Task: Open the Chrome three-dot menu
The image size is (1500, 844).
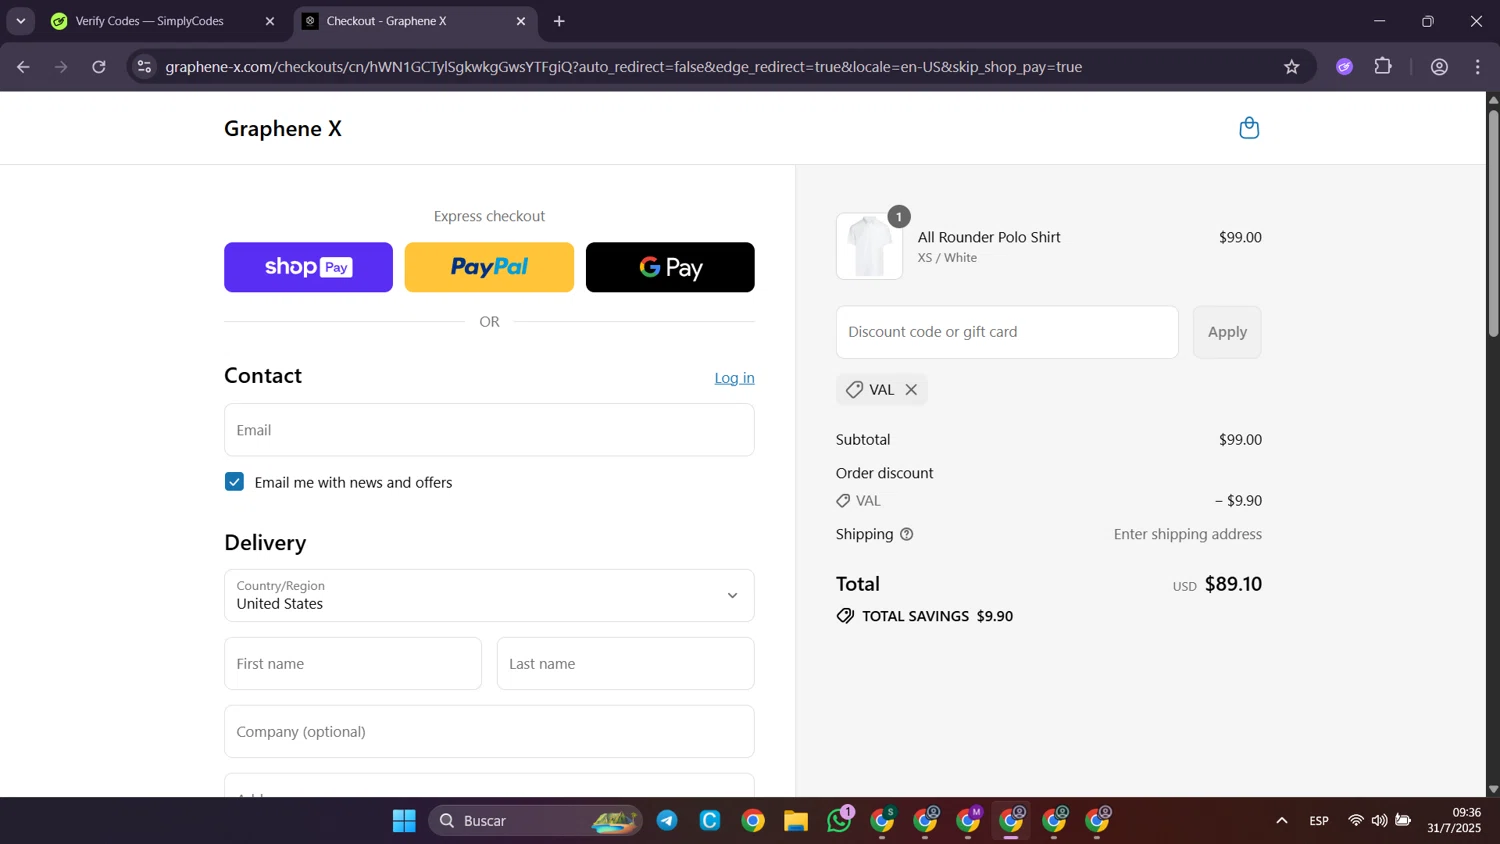Action: coord(1478,67)
